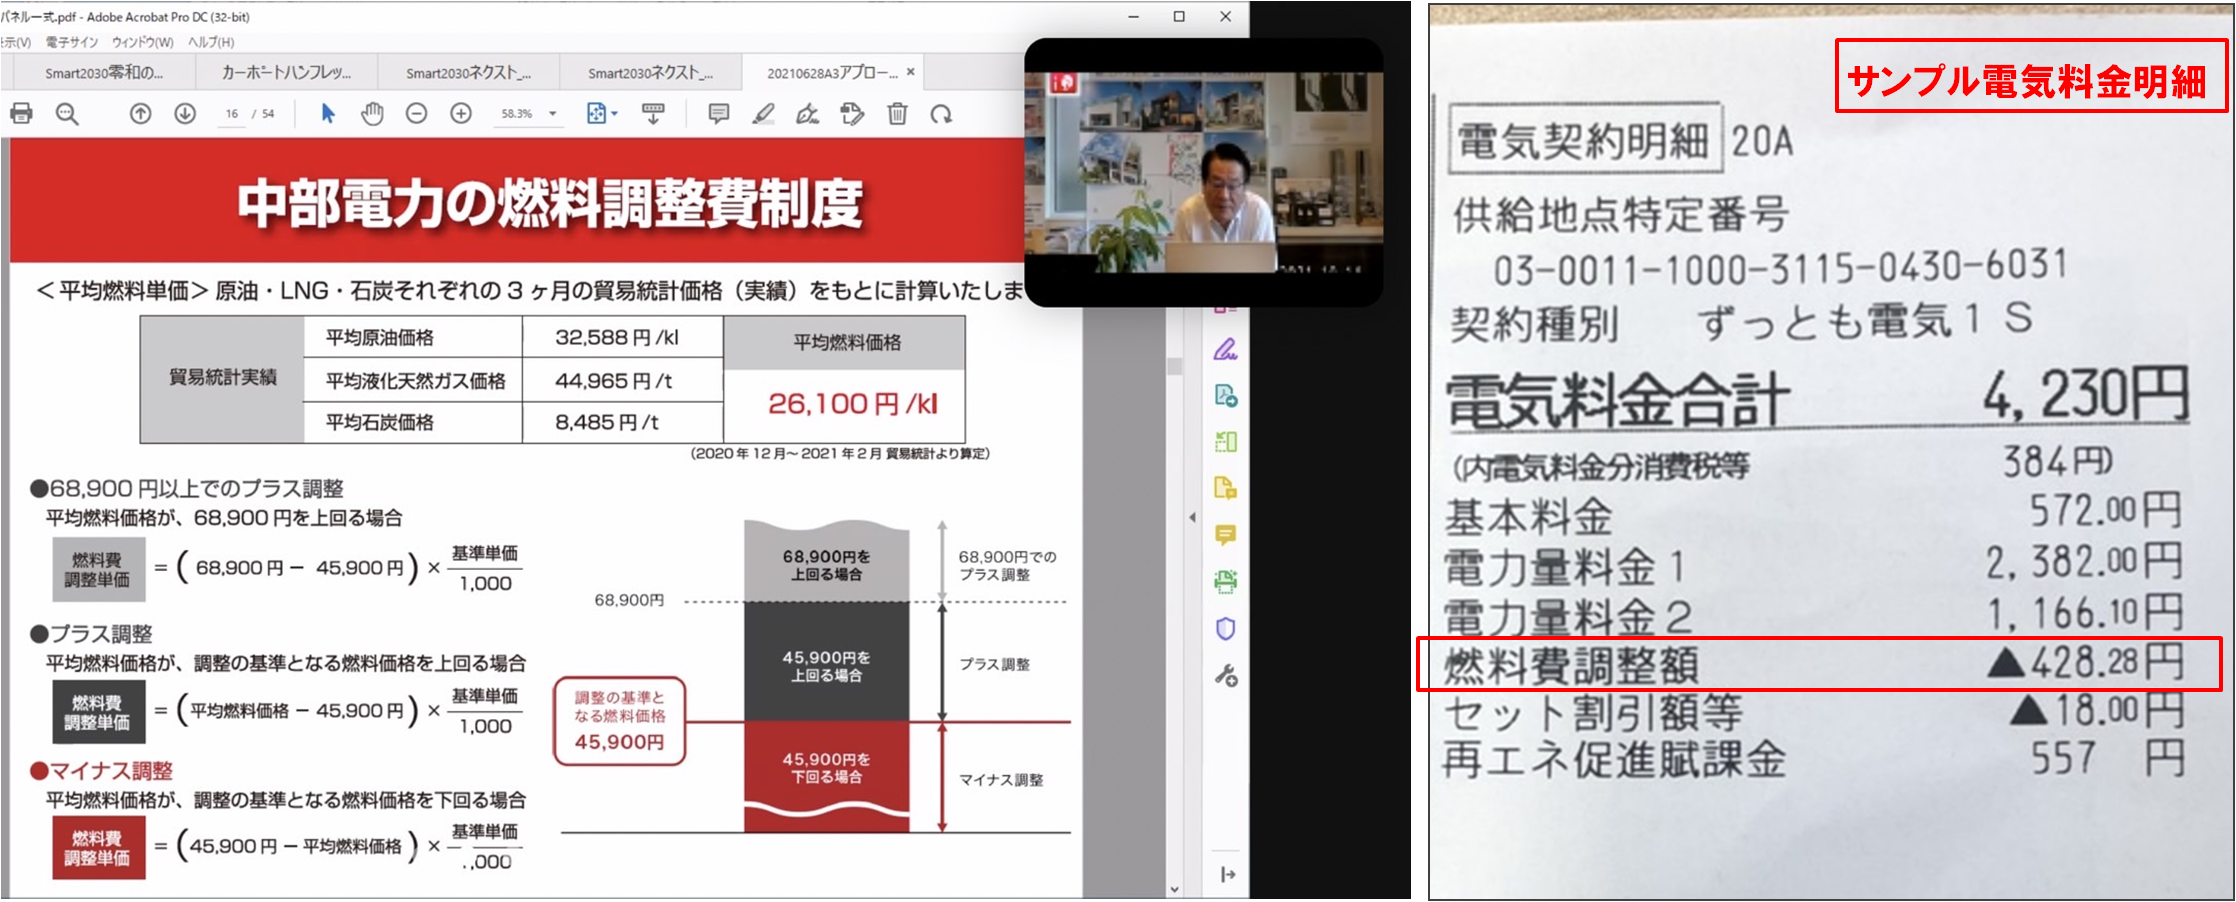Screen dimensions: 2236x902
Task: Open yellow Send for Comments tool
Action: pyautogui.click(x=1225, y=488)
